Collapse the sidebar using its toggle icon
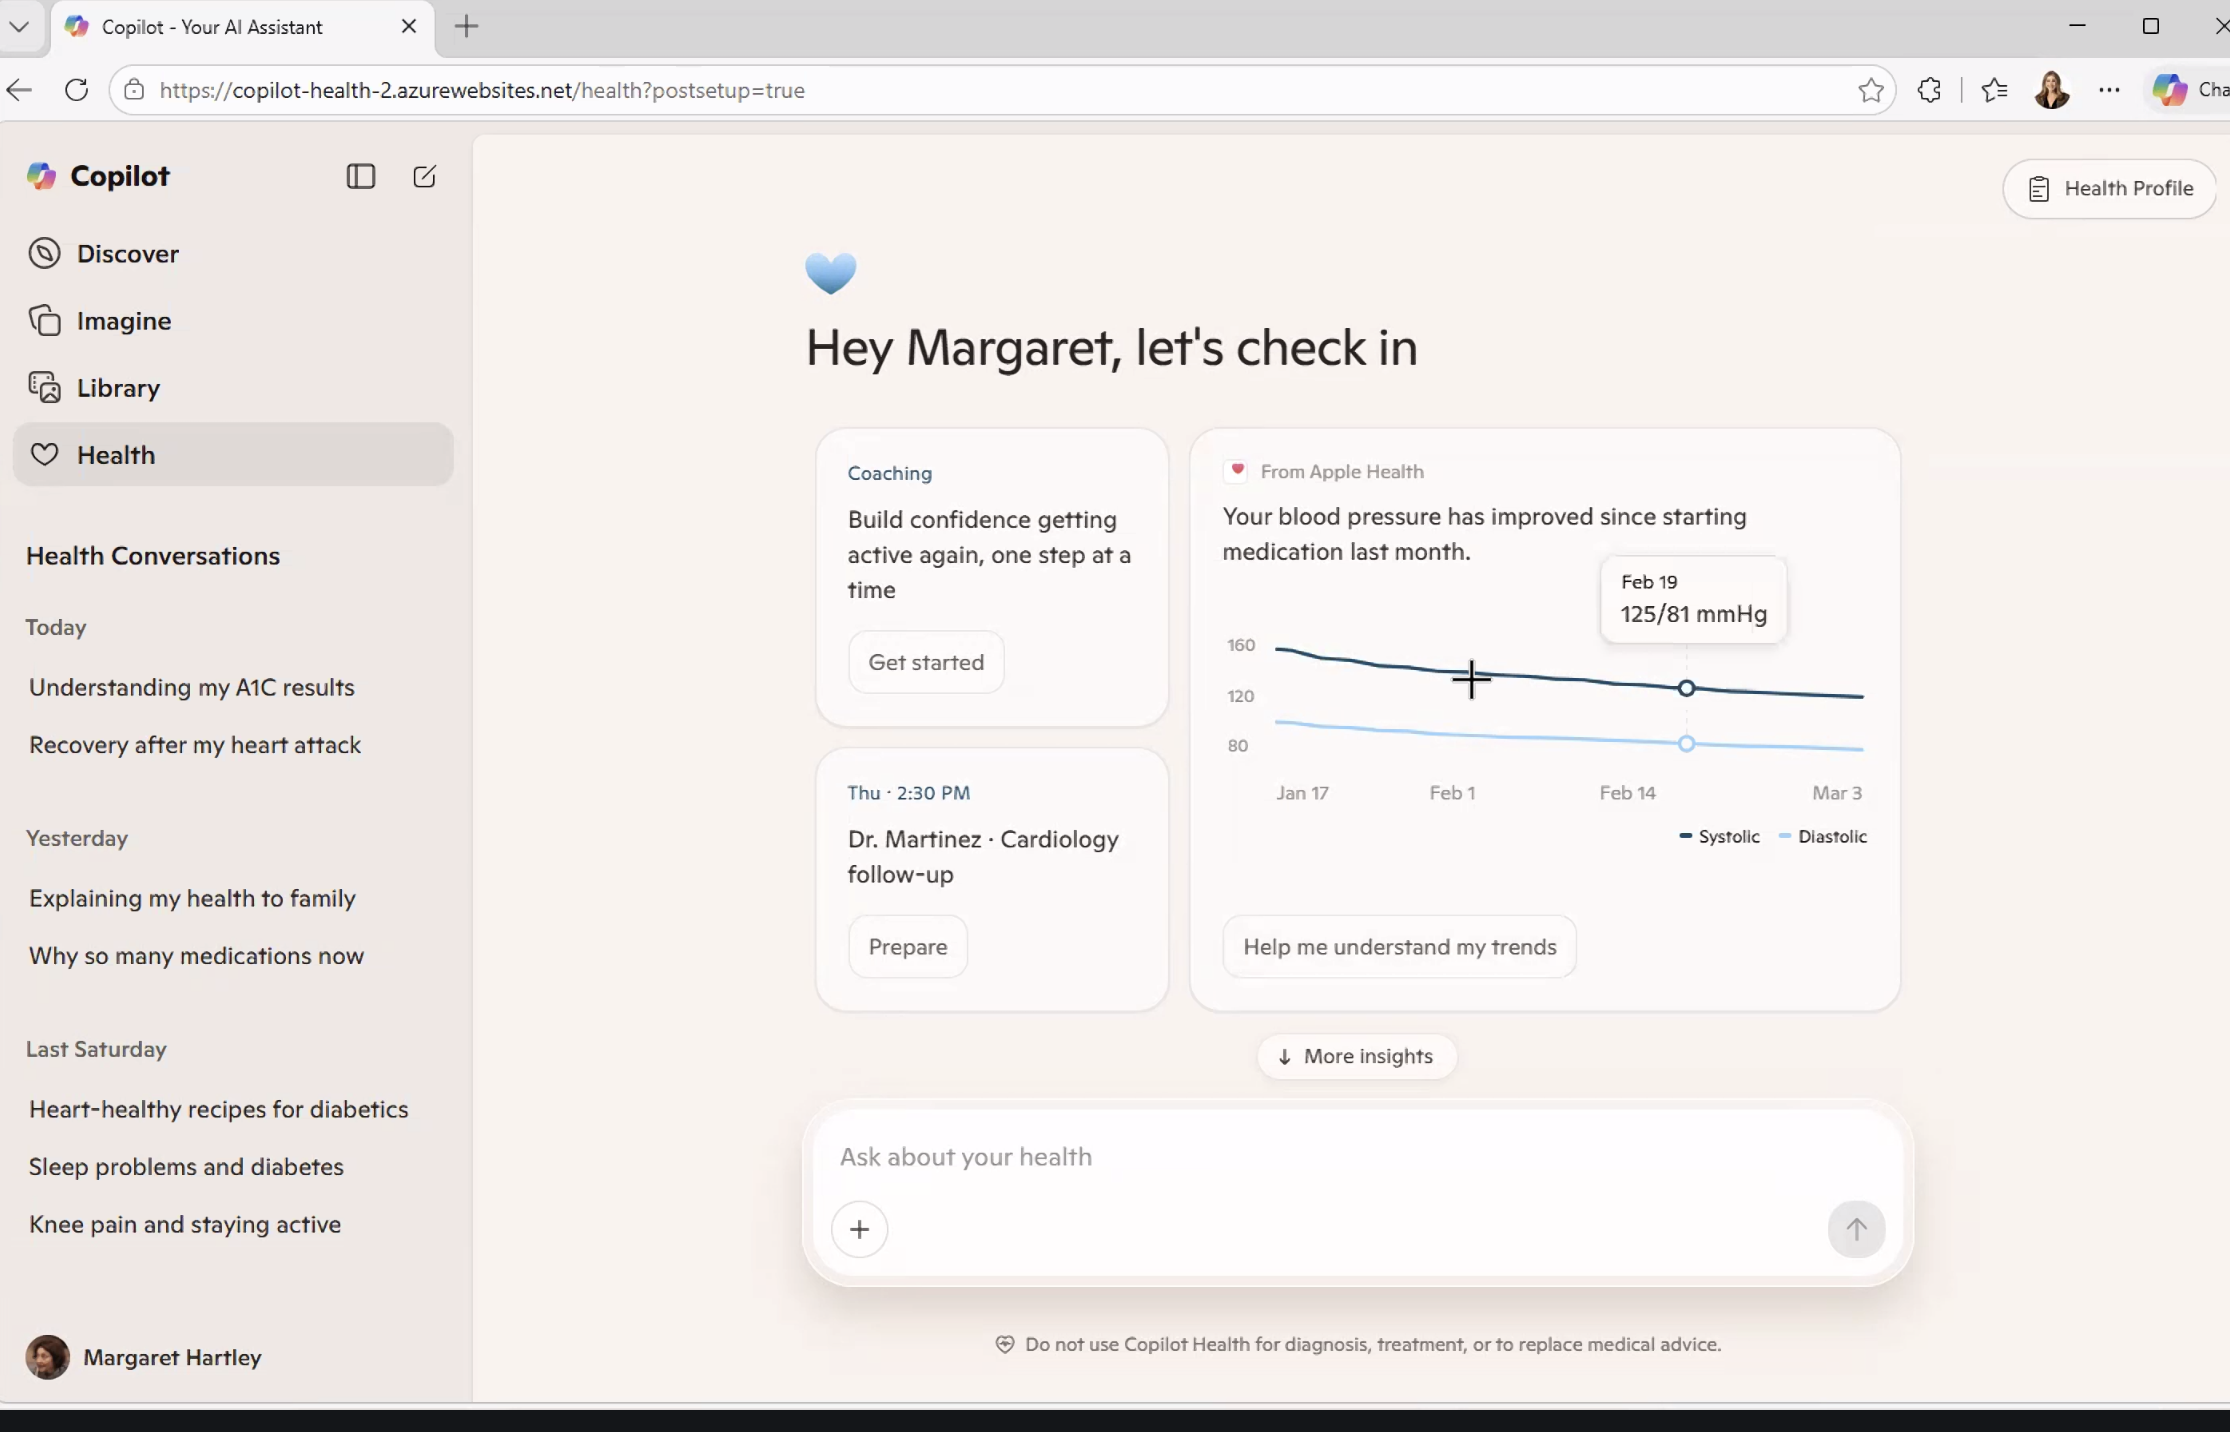This screenshot has height=1432, width=2230. click(360, 176)
